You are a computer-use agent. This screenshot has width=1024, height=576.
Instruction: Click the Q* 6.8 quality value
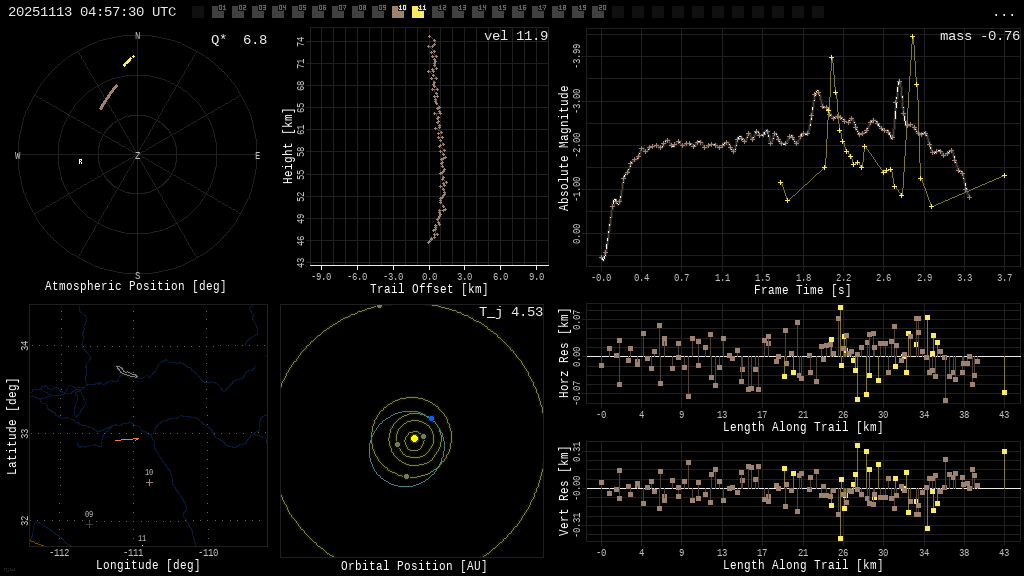click(238, 40)
